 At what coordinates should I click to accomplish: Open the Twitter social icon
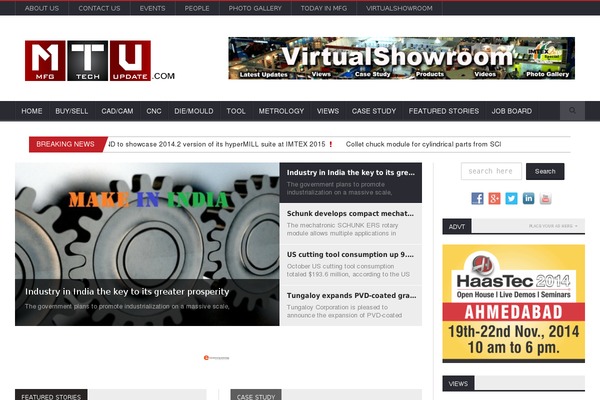coord(512,198)
